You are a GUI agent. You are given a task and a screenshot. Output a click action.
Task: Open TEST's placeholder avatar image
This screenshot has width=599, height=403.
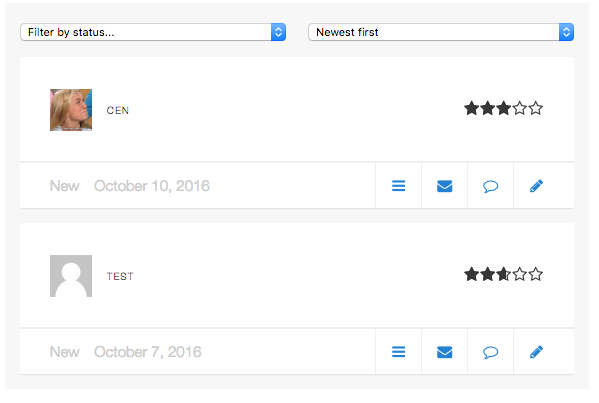(x=71, y=276)
